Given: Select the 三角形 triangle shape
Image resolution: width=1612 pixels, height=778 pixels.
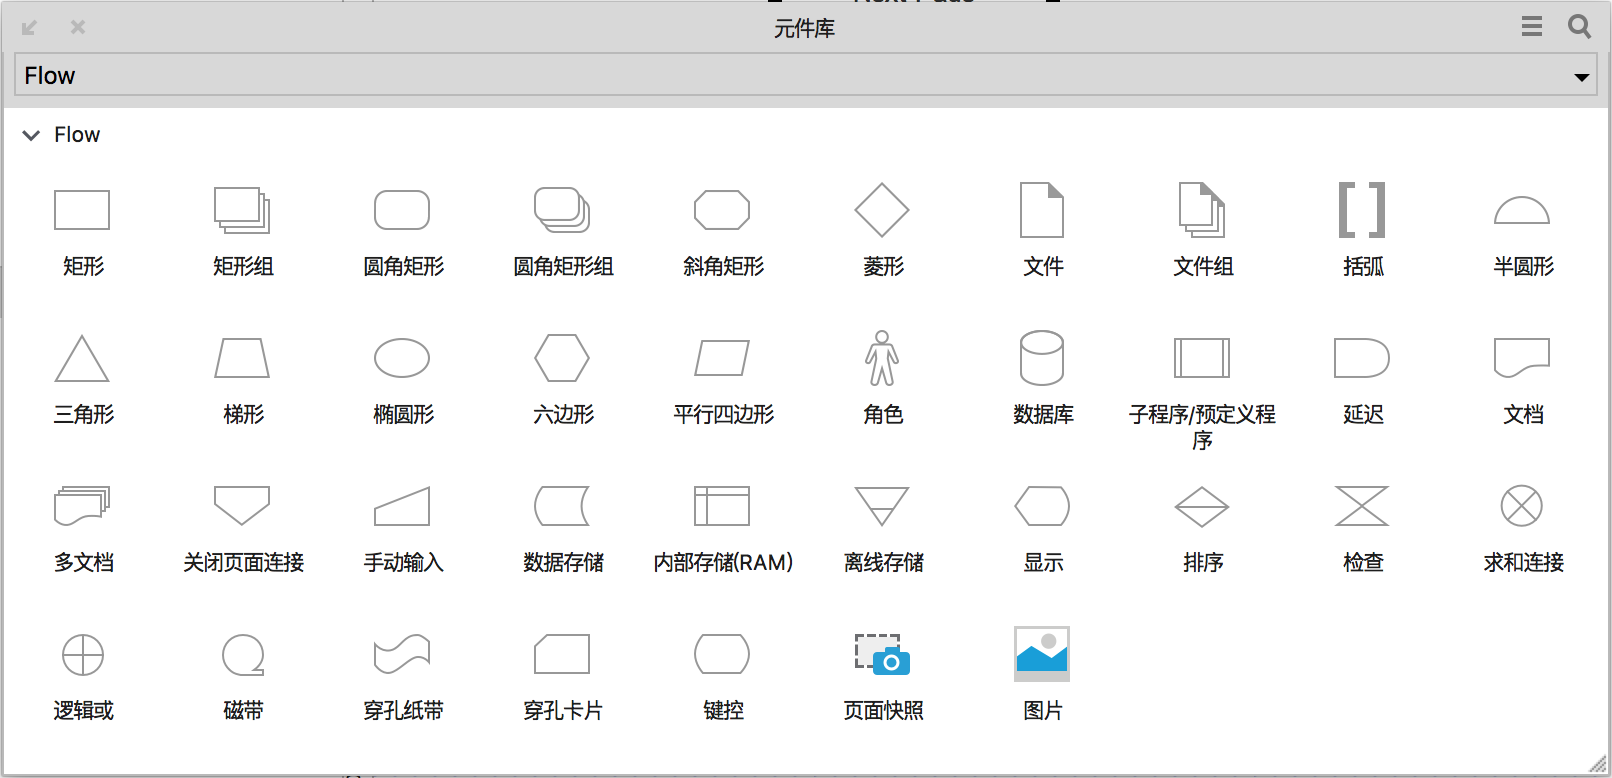Looking at the screenshot, I should 82,358.
